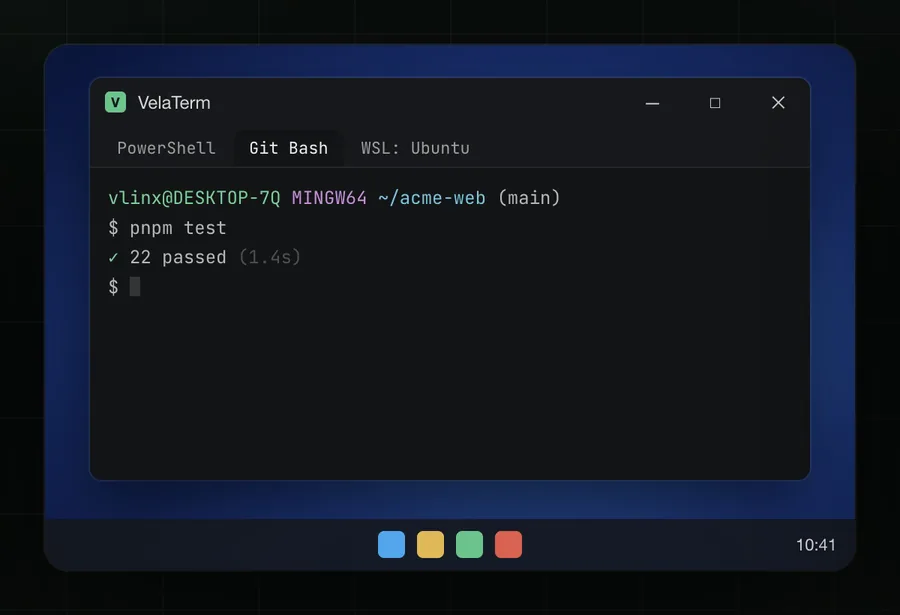Open the green taskbar app icon
Viewport: 900px width, 615px height.
coord(470,544)
